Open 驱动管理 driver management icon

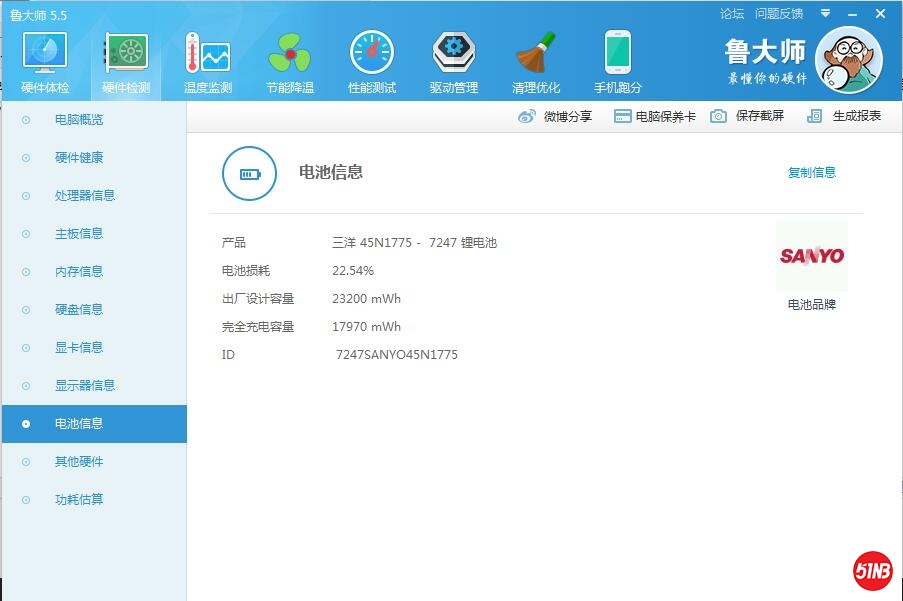454,53
